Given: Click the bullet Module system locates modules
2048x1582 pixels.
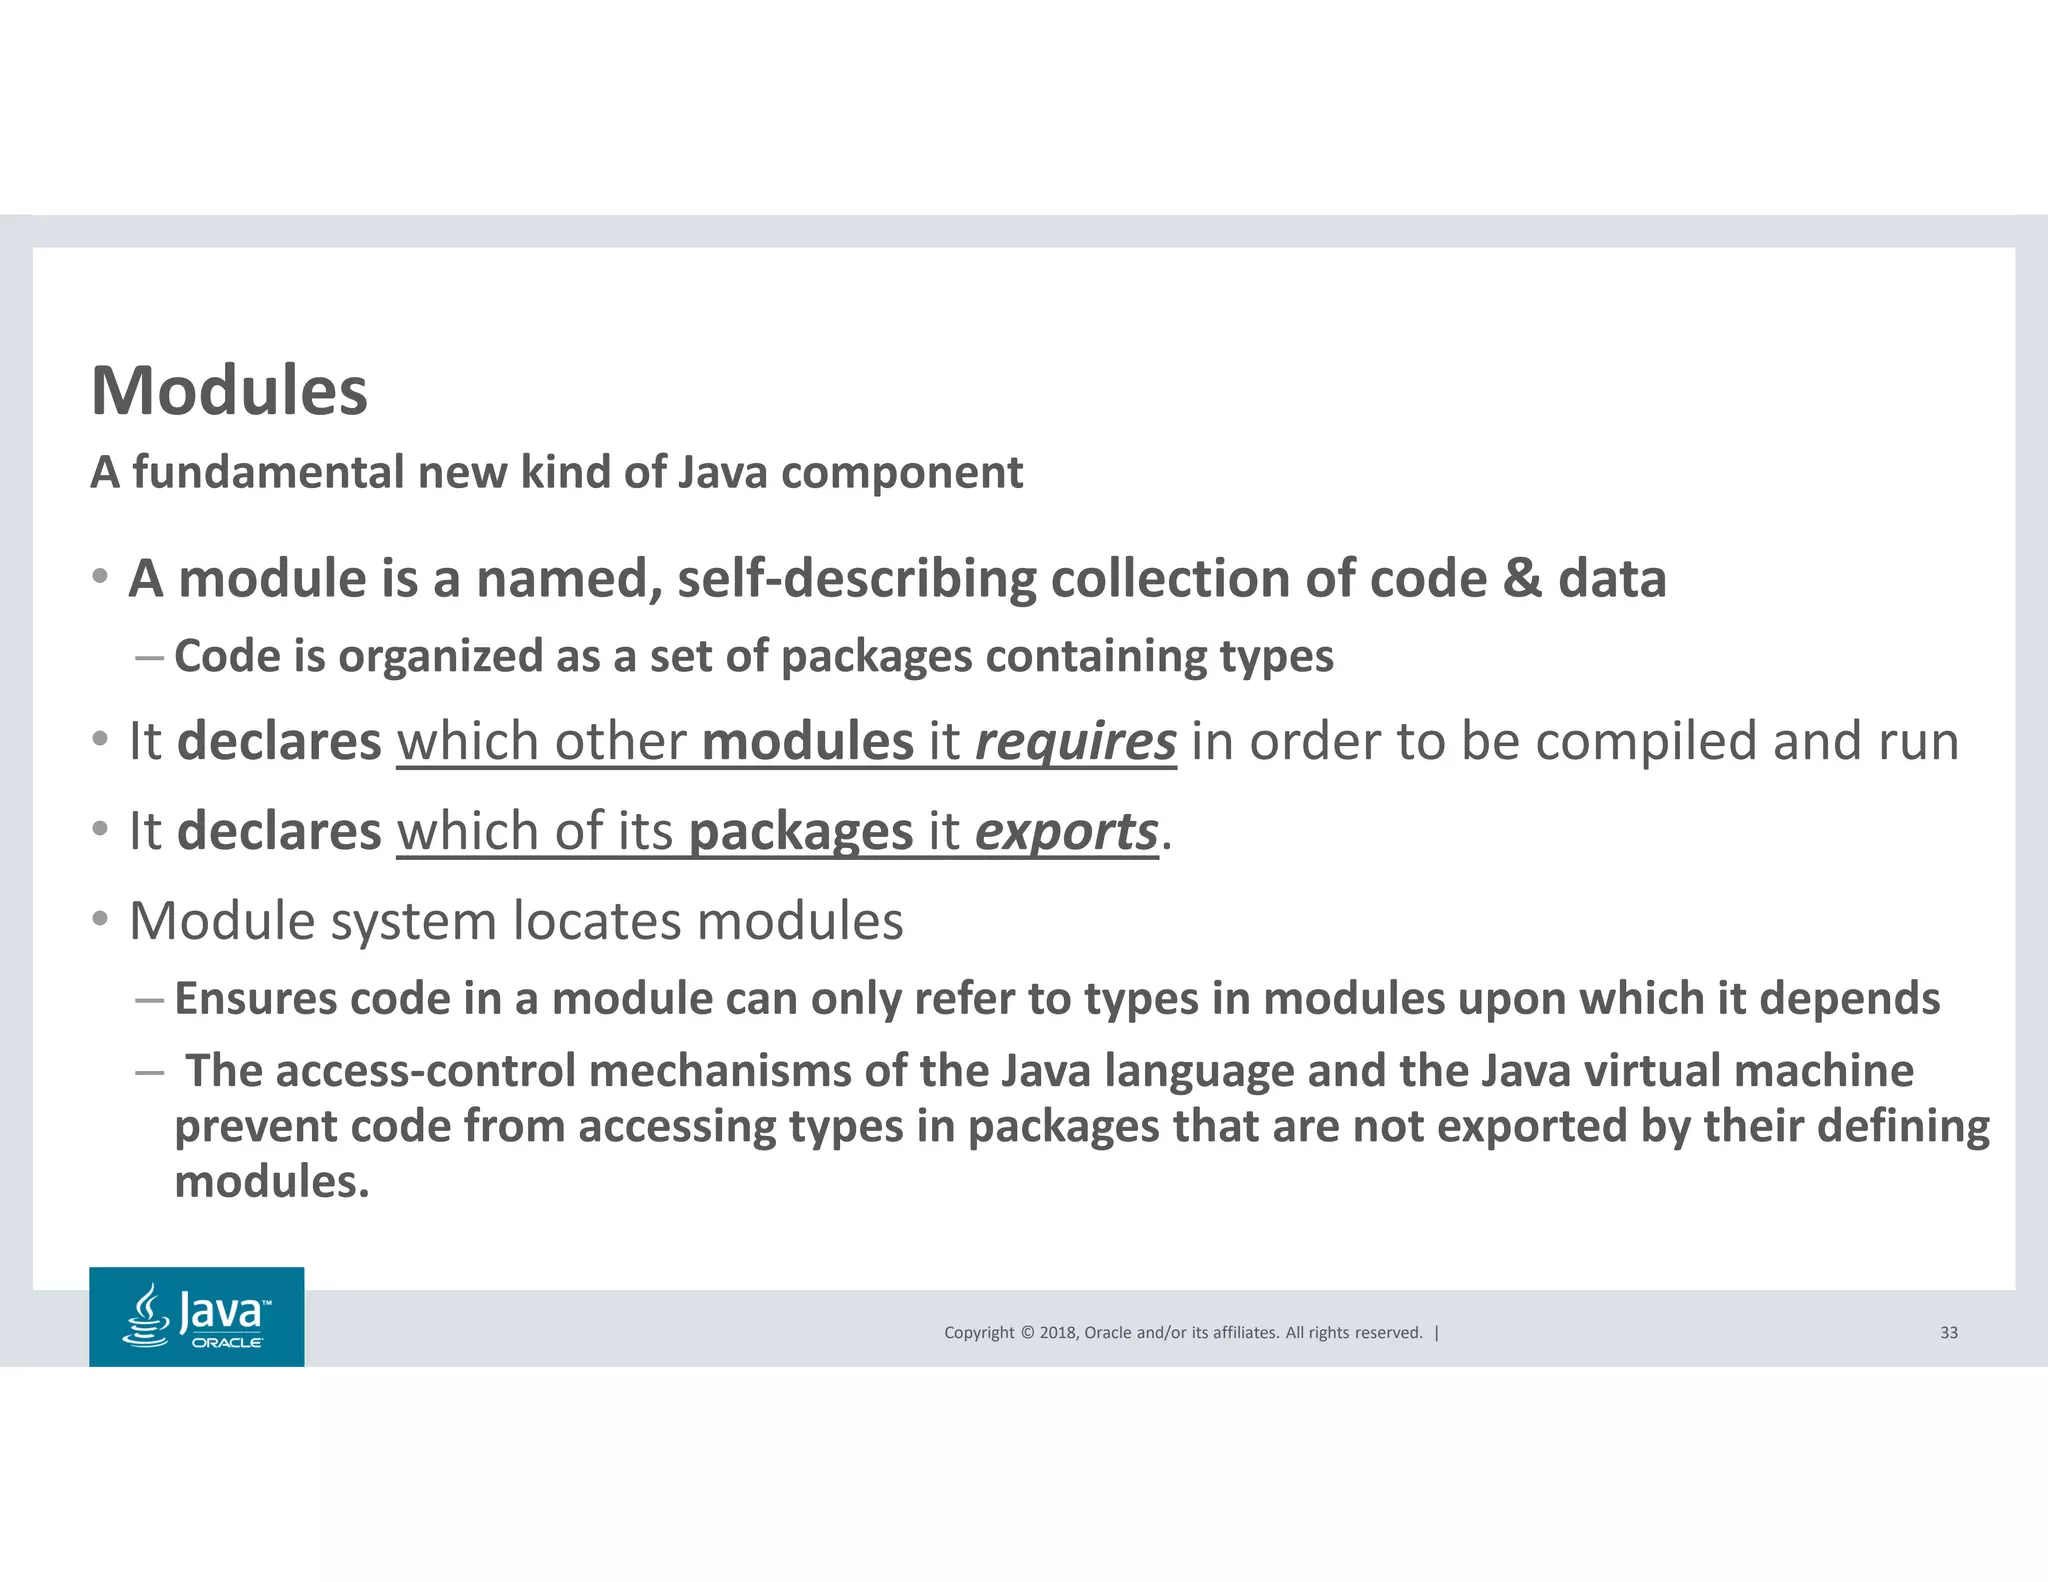Looking at the screenshot, I should [516, 921].
